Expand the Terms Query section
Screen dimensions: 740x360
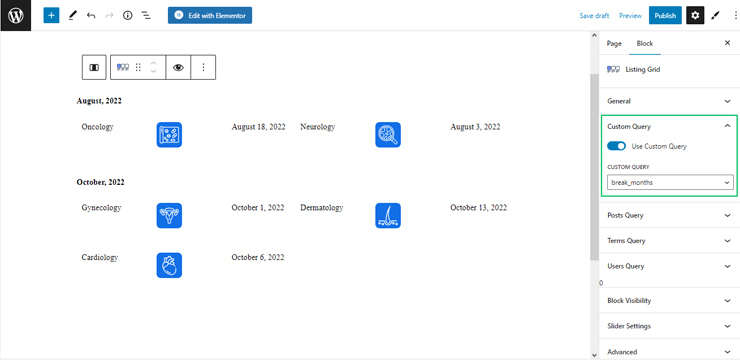click(668, 241)
